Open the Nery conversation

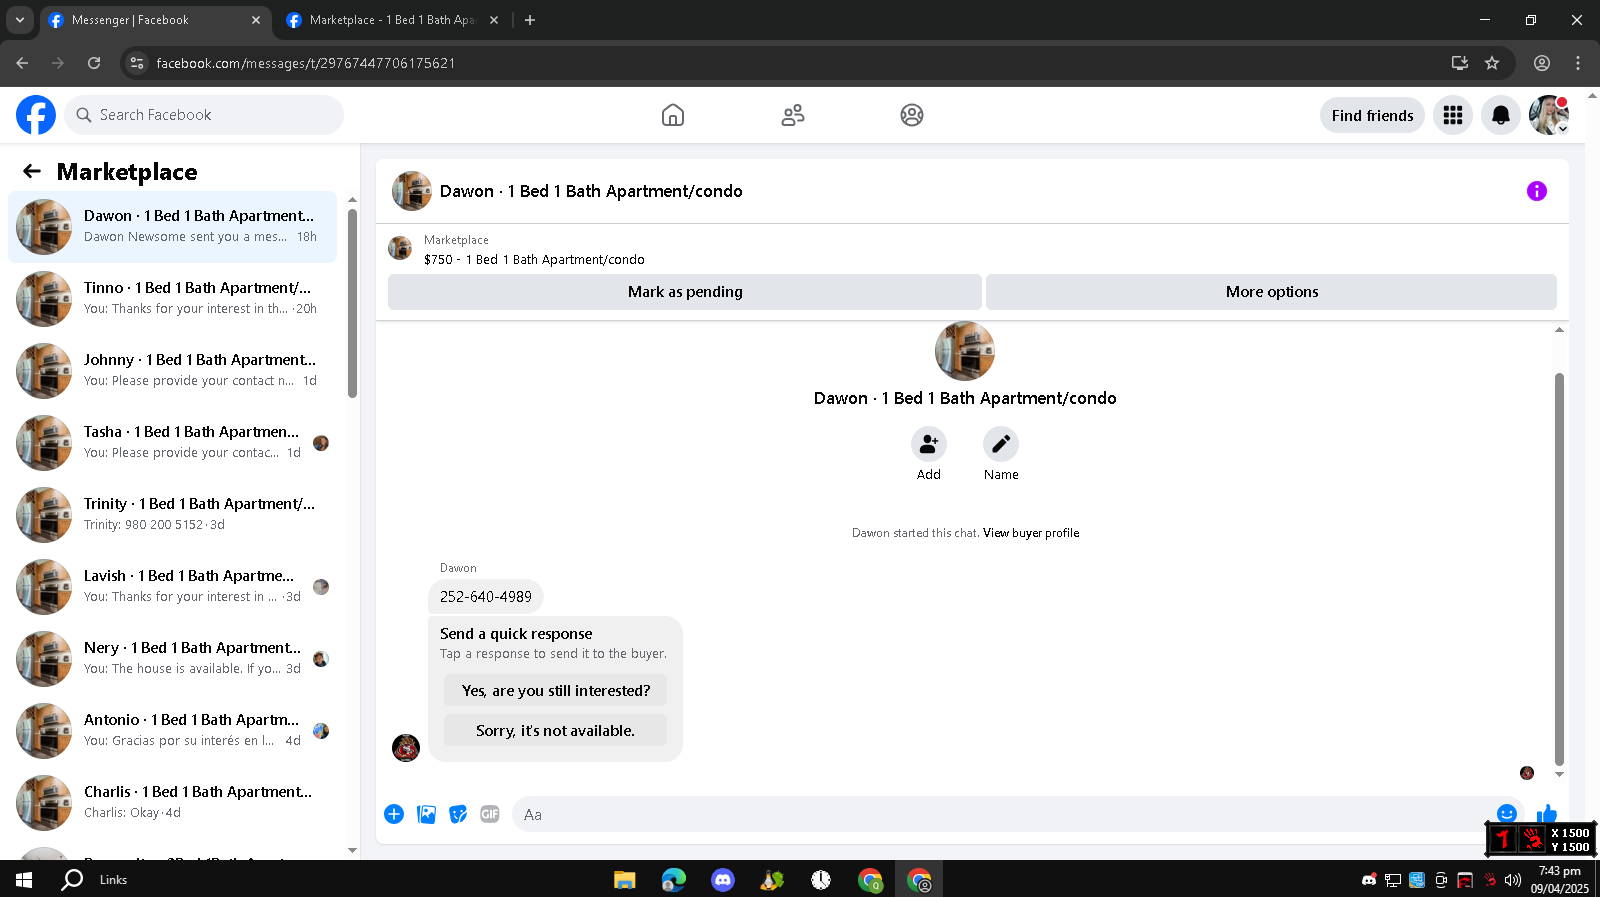coord(172,659)
